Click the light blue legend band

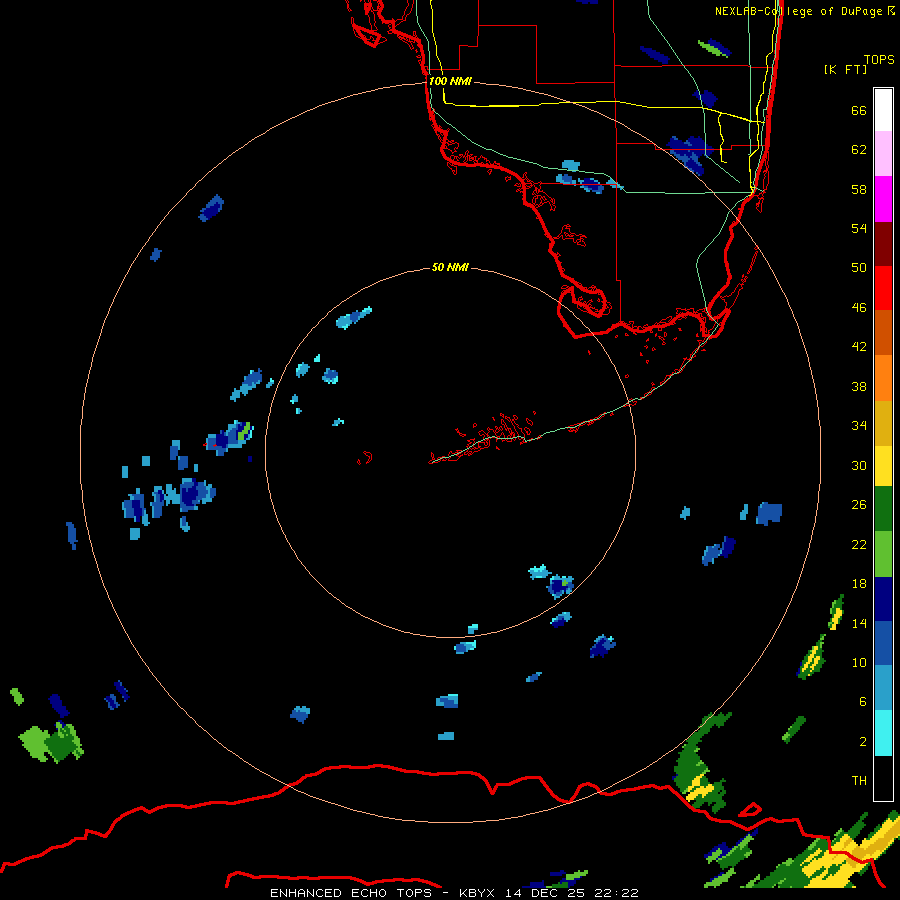pyautogui.click(x=883, y=688)
